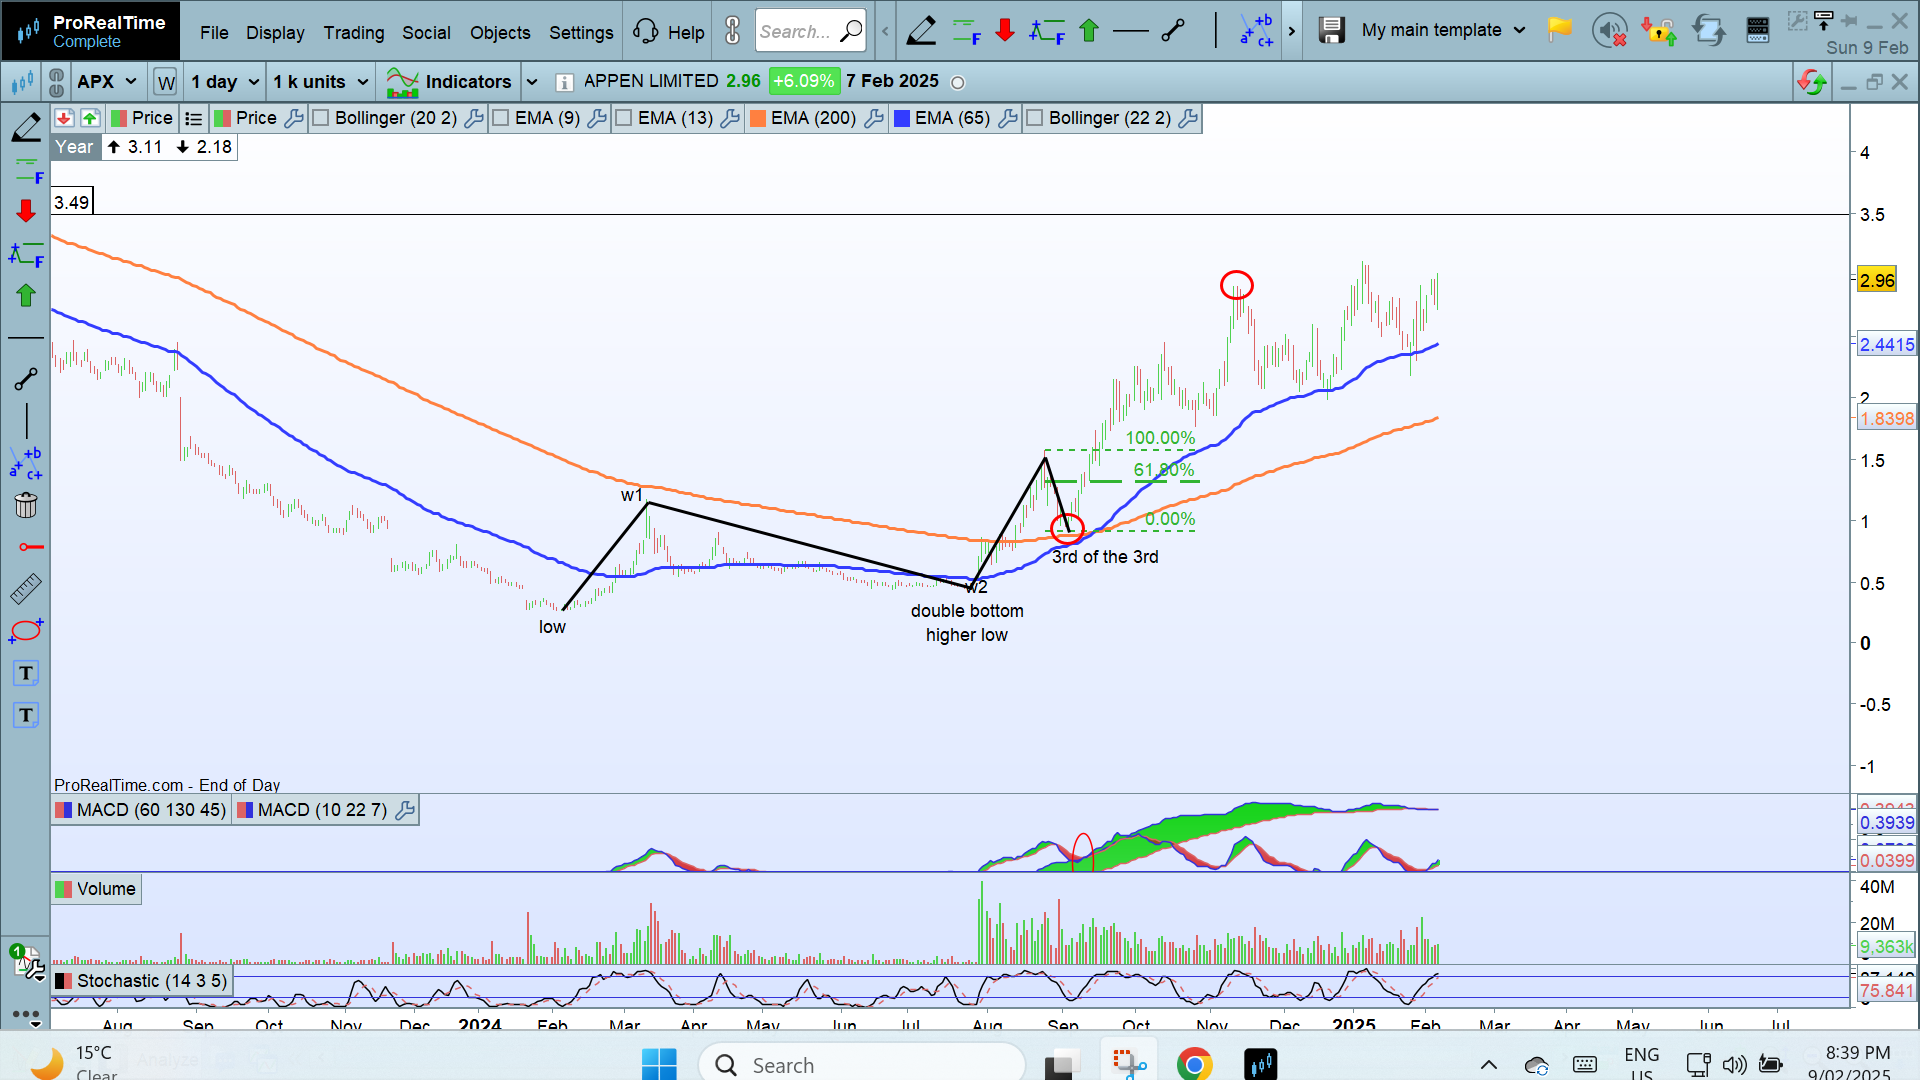The image size is (1920, 1080).
Task: Click the yellow flag alerts icon
Action: click(x=1559, y=30)
